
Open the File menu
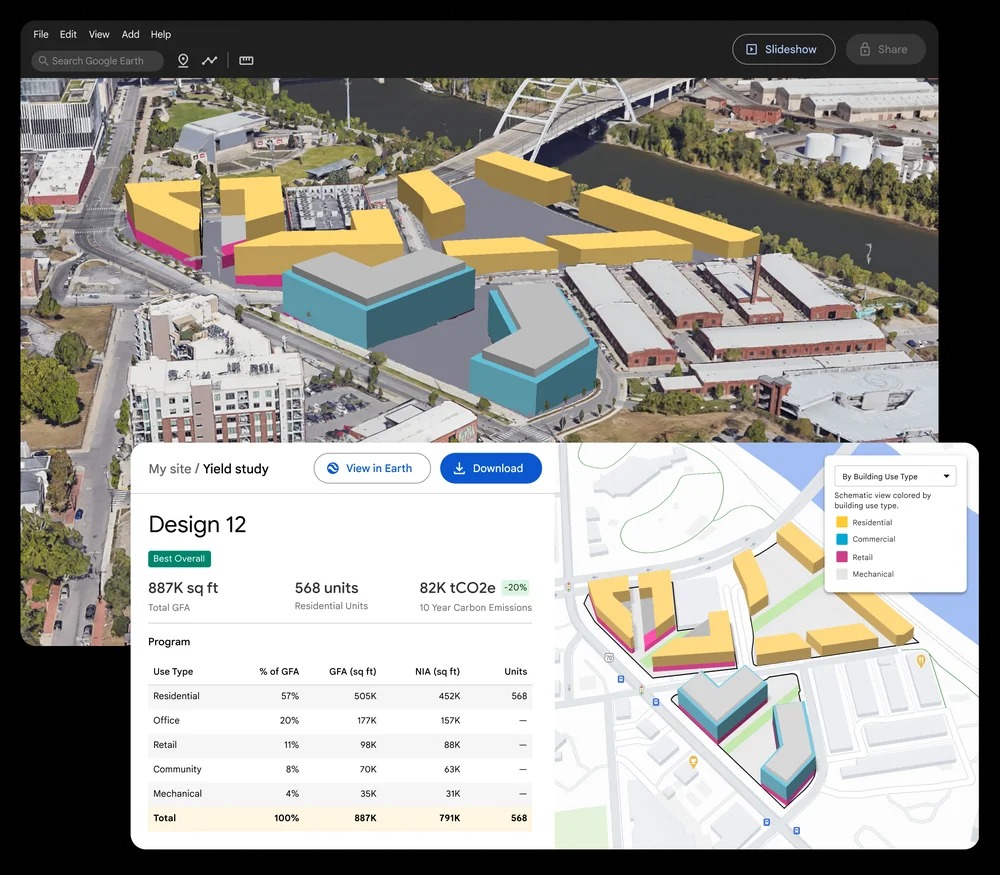tap(41, 34)
